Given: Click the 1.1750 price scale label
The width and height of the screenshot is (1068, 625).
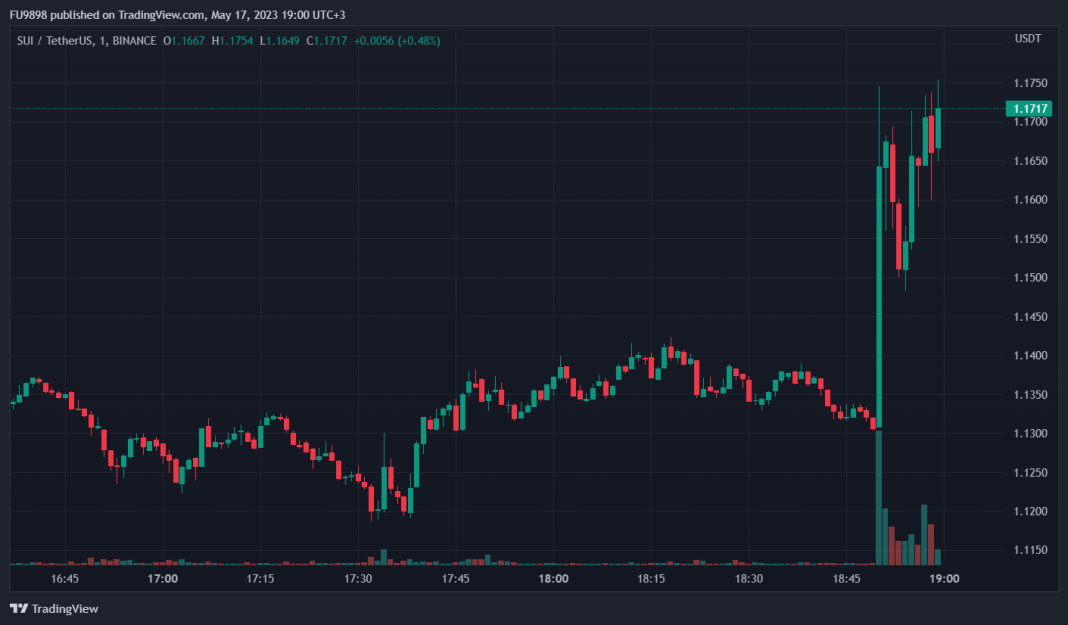Looking at the screenshot, I should (x=1028, y=83).
